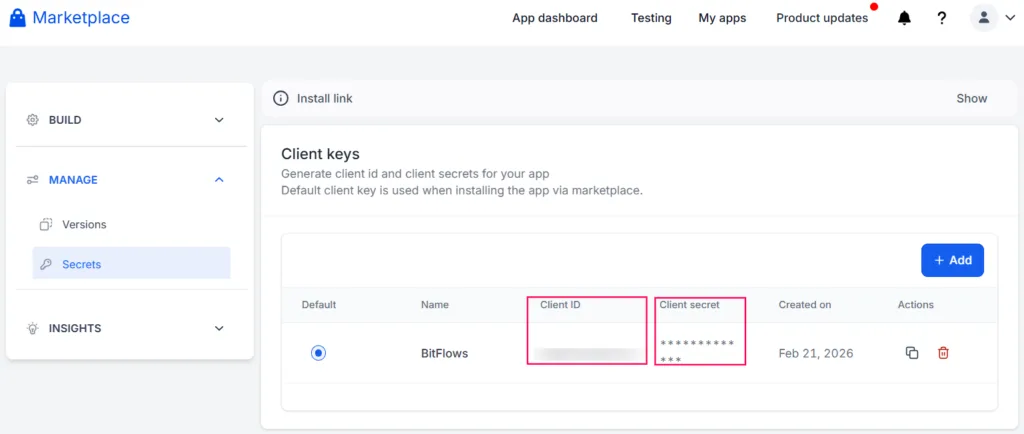This screenshot has width=1024, height=434.
Task: Expand the INSIGHTS section chevron
Action: click(x=219, y=328)
